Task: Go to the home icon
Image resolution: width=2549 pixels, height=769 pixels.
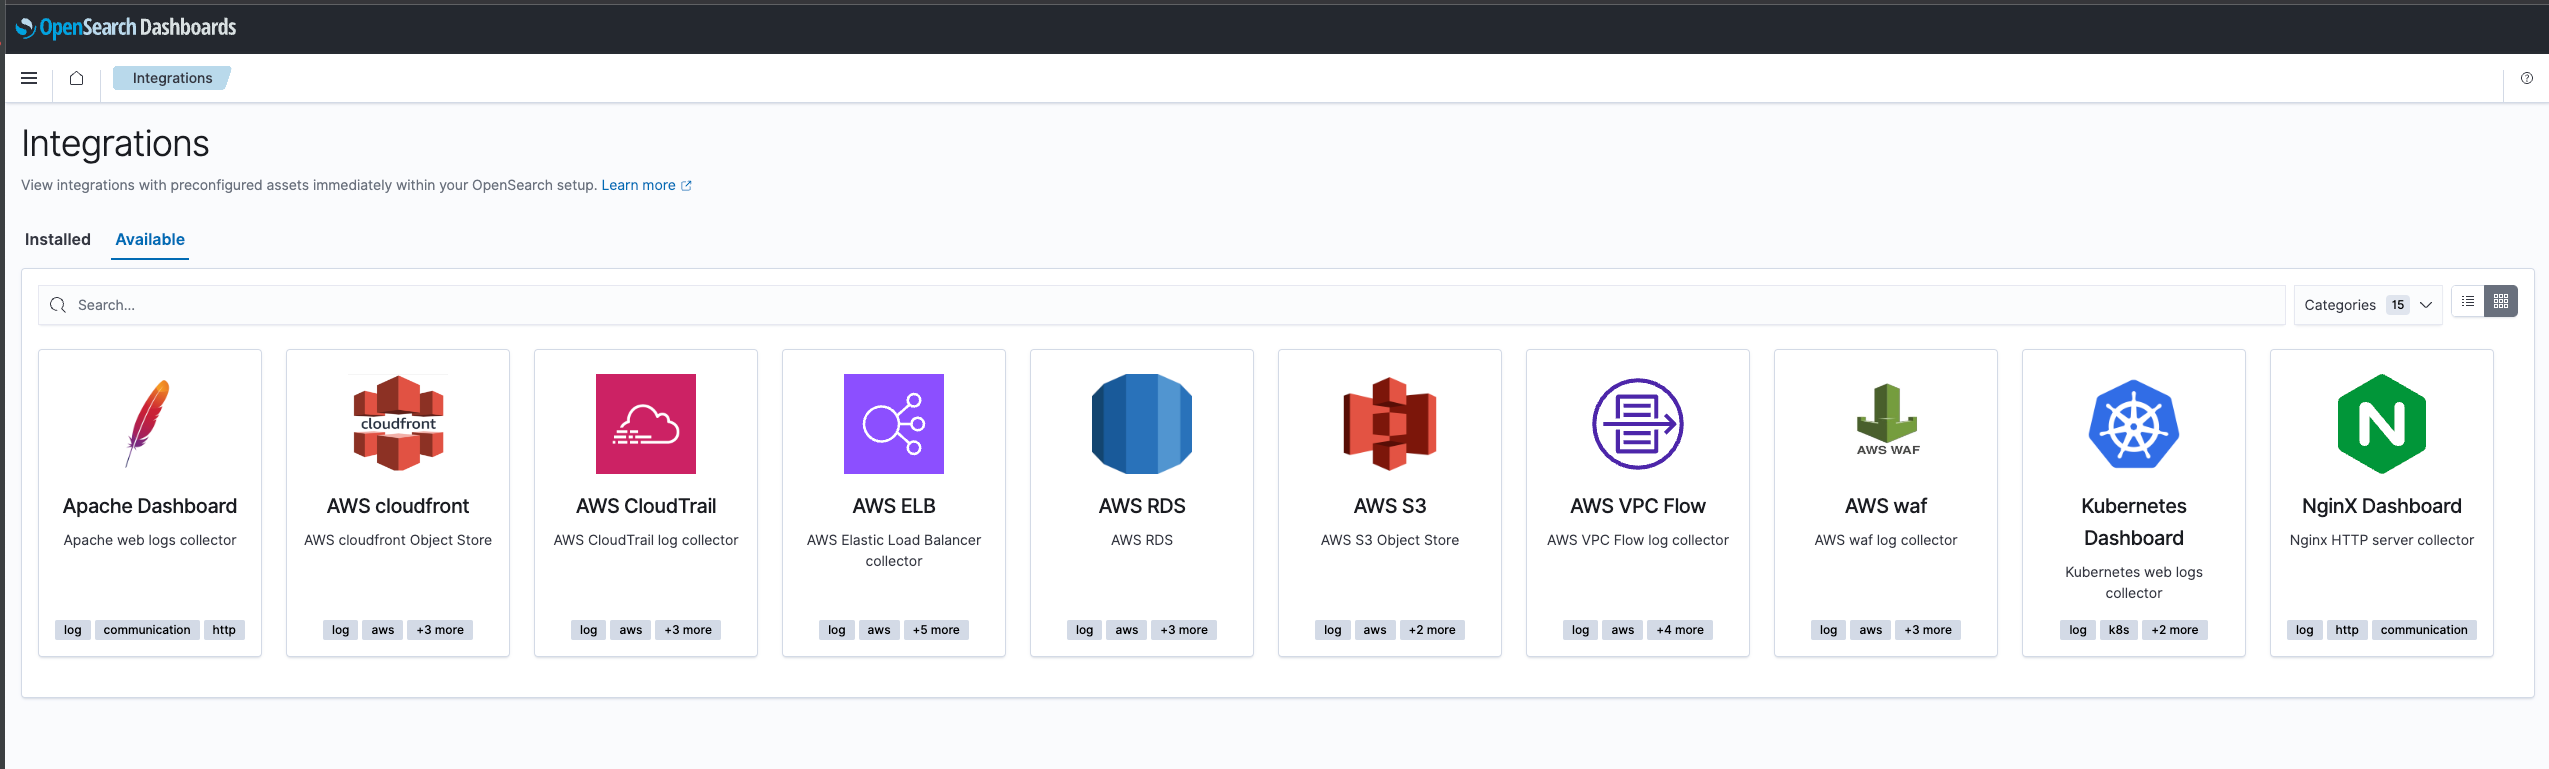Action: pos(76,78)
